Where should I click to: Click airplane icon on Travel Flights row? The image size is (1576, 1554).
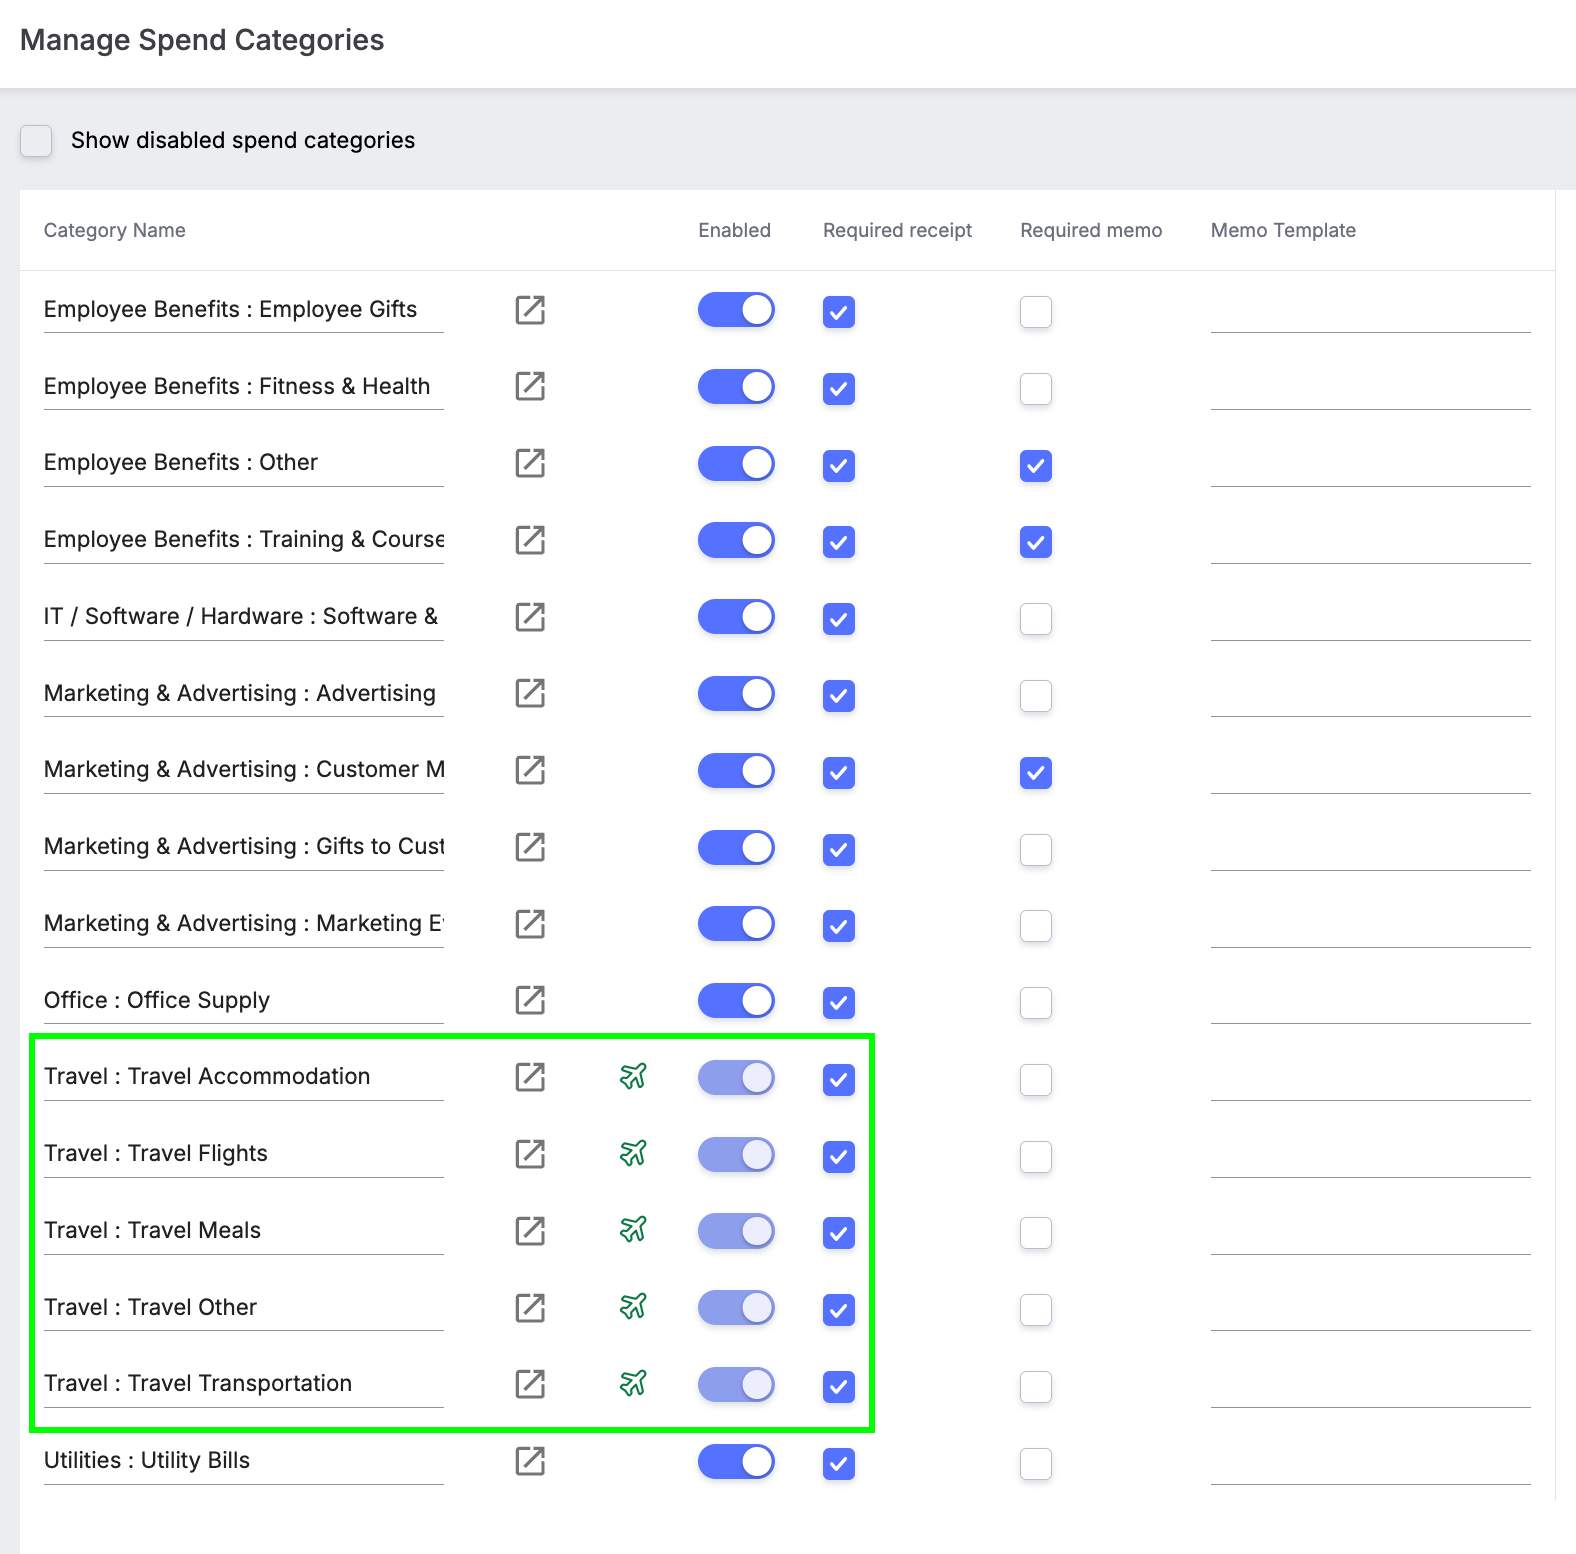(x=633, y=1153)
